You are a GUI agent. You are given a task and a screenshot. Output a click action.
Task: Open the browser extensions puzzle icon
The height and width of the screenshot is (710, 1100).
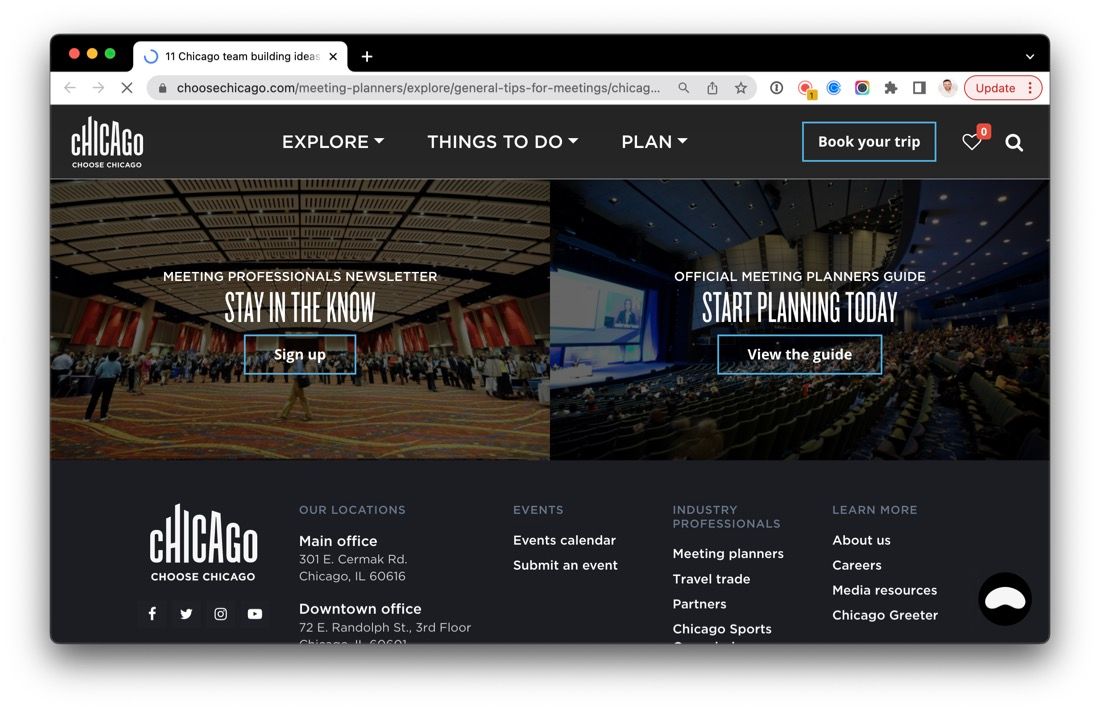(890, 88)
